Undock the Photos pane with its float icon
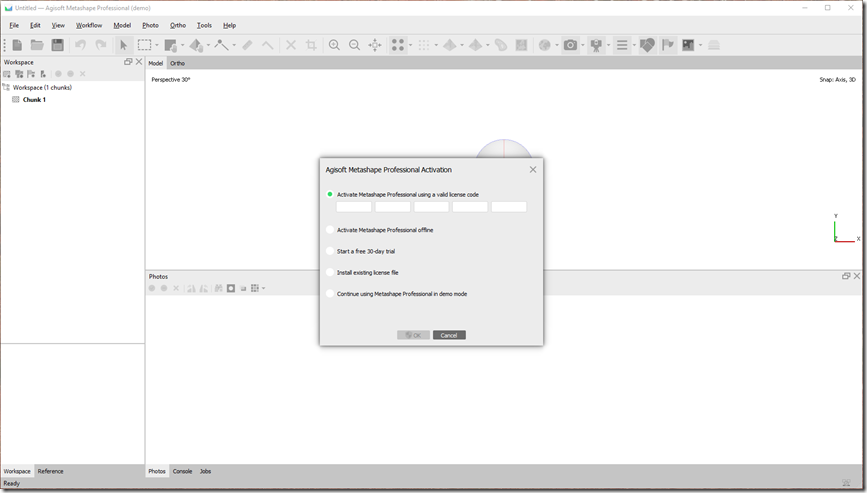The width and height of the screenshot is (867, 493). coord(846,276)
